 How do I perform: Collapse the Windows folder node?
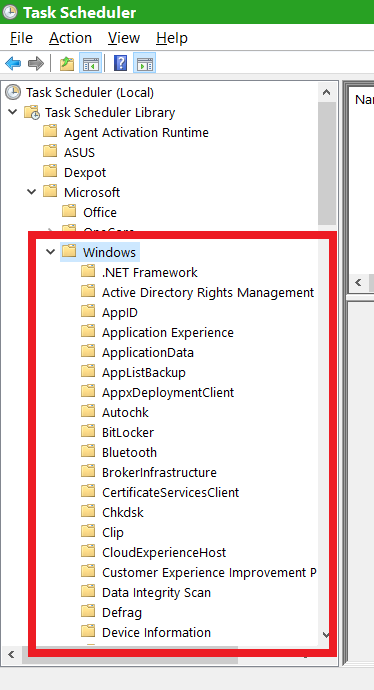(51, 252)
